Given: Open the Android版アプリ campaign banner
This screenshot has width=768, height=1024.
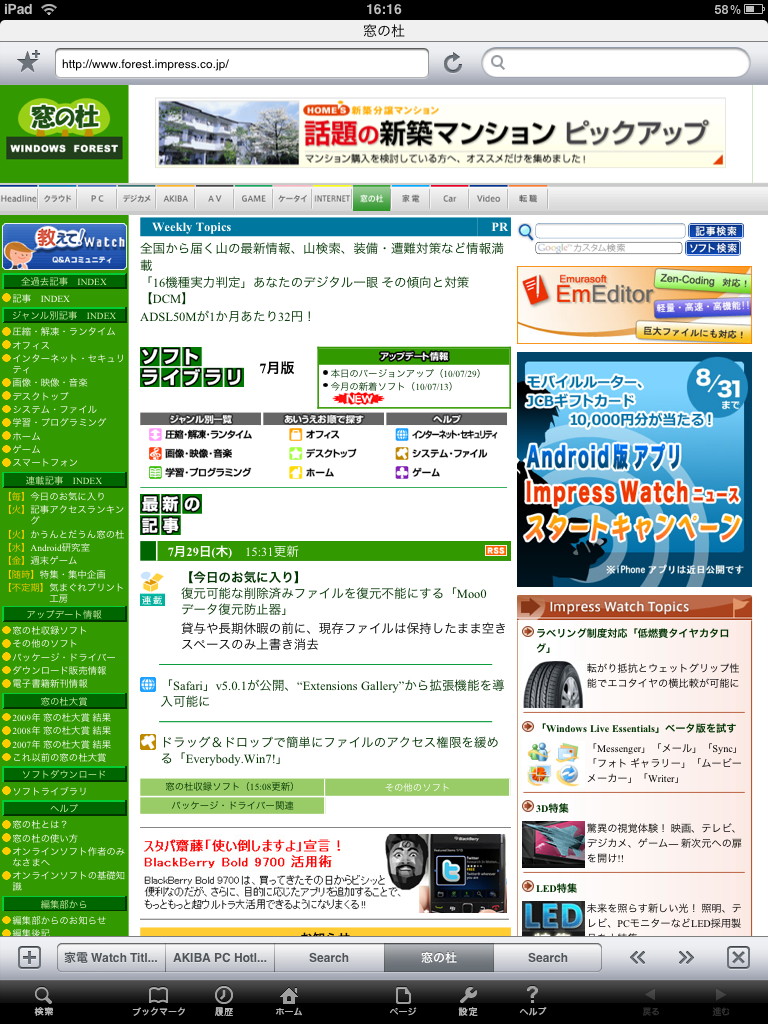Looking at the screenshot, I should [634, 470].
